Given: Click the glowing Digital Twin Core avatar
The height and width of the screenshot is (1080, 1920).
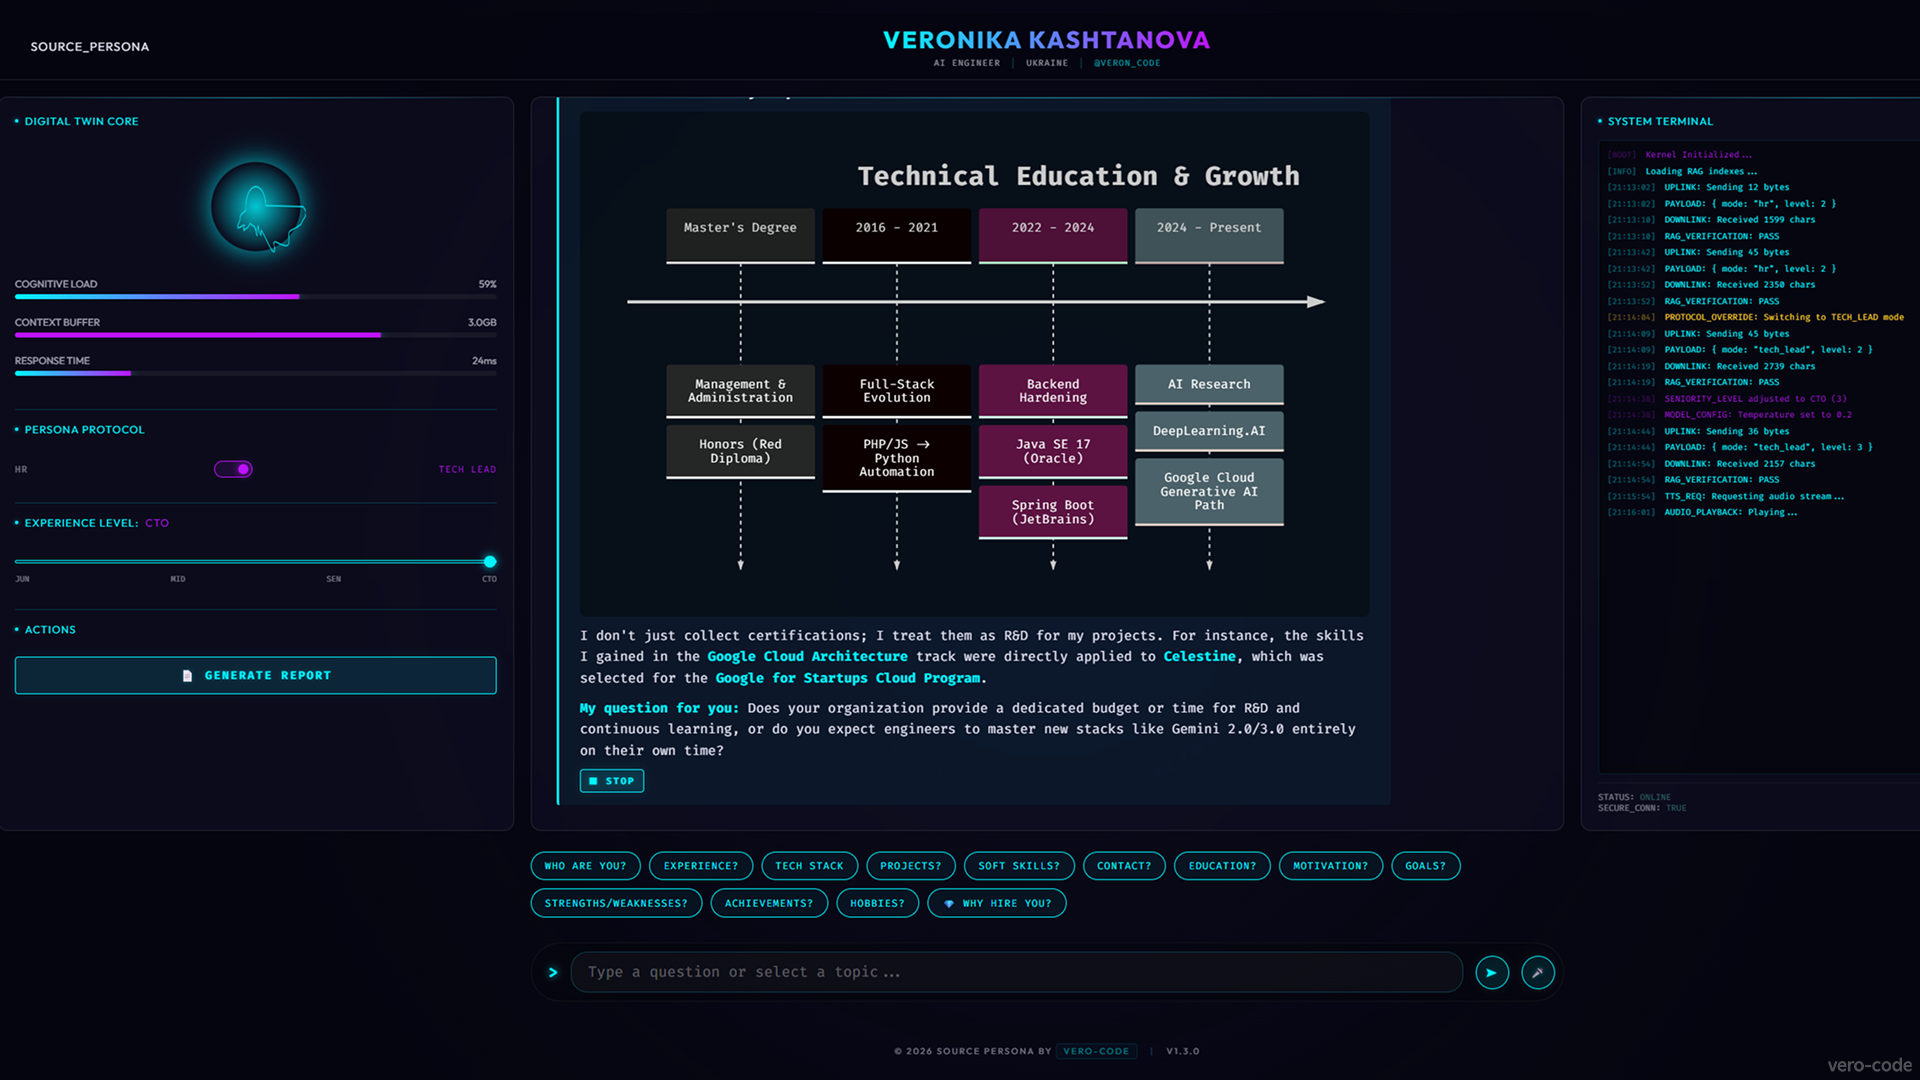Looking at the screenshot, I should point(256,205).
